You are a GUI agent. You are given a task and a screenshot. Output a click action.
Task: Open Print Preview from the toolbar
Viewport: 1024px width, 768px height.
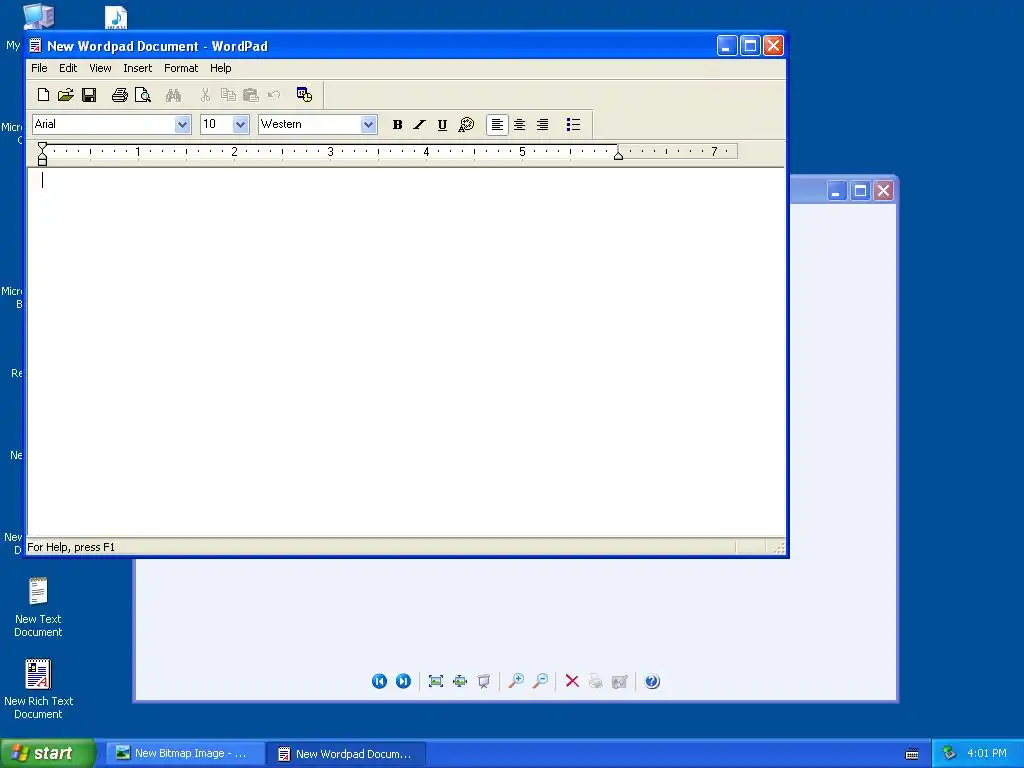pos(142,95)
